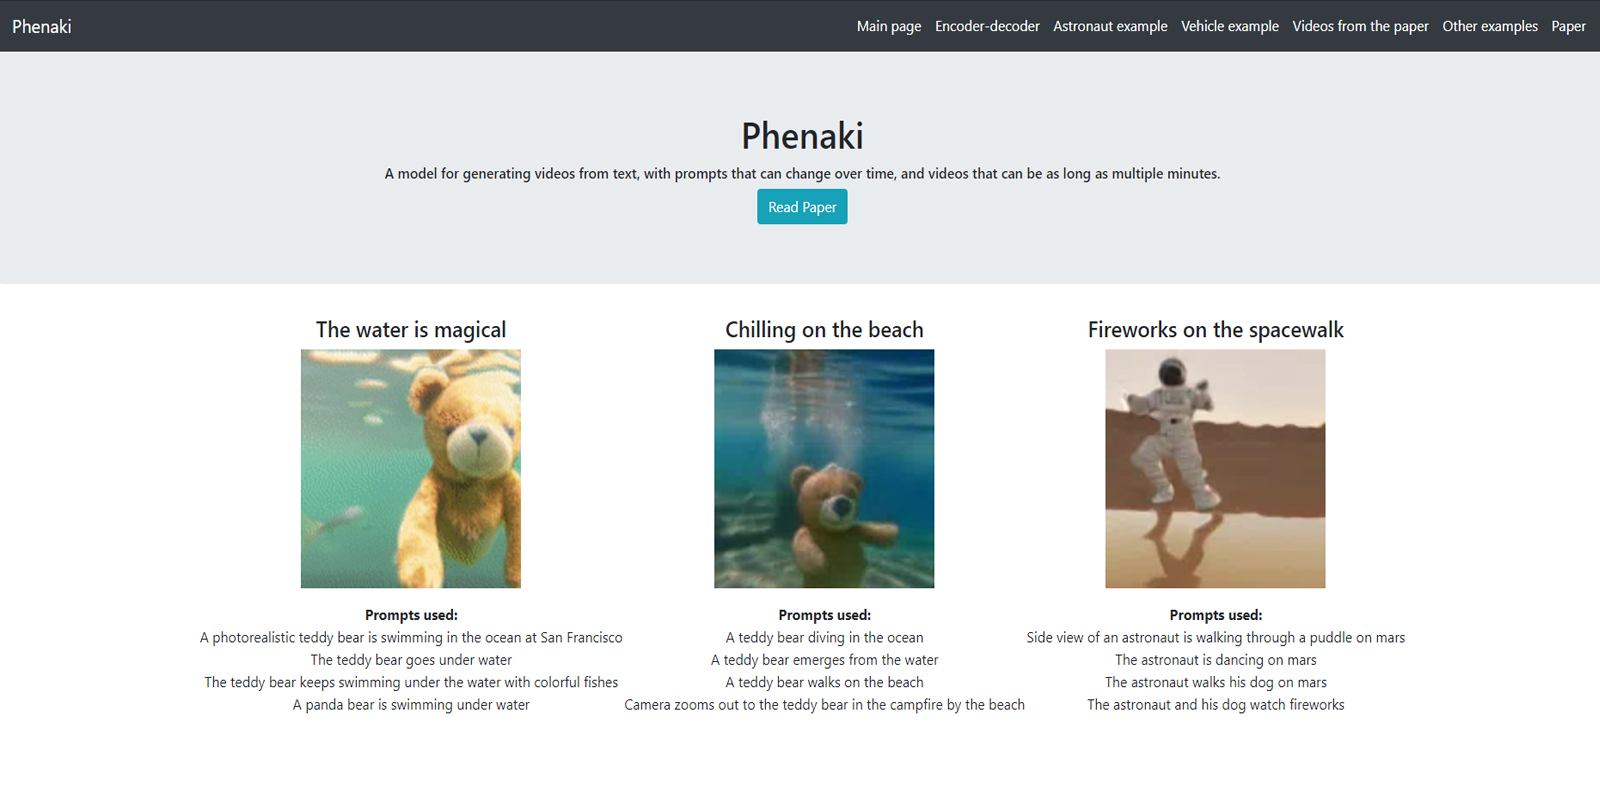Image resolution: width=1600 pixels, height=800 pixels.
Task: Click the large Phenaki page title
Action: (x=802, y=136)
